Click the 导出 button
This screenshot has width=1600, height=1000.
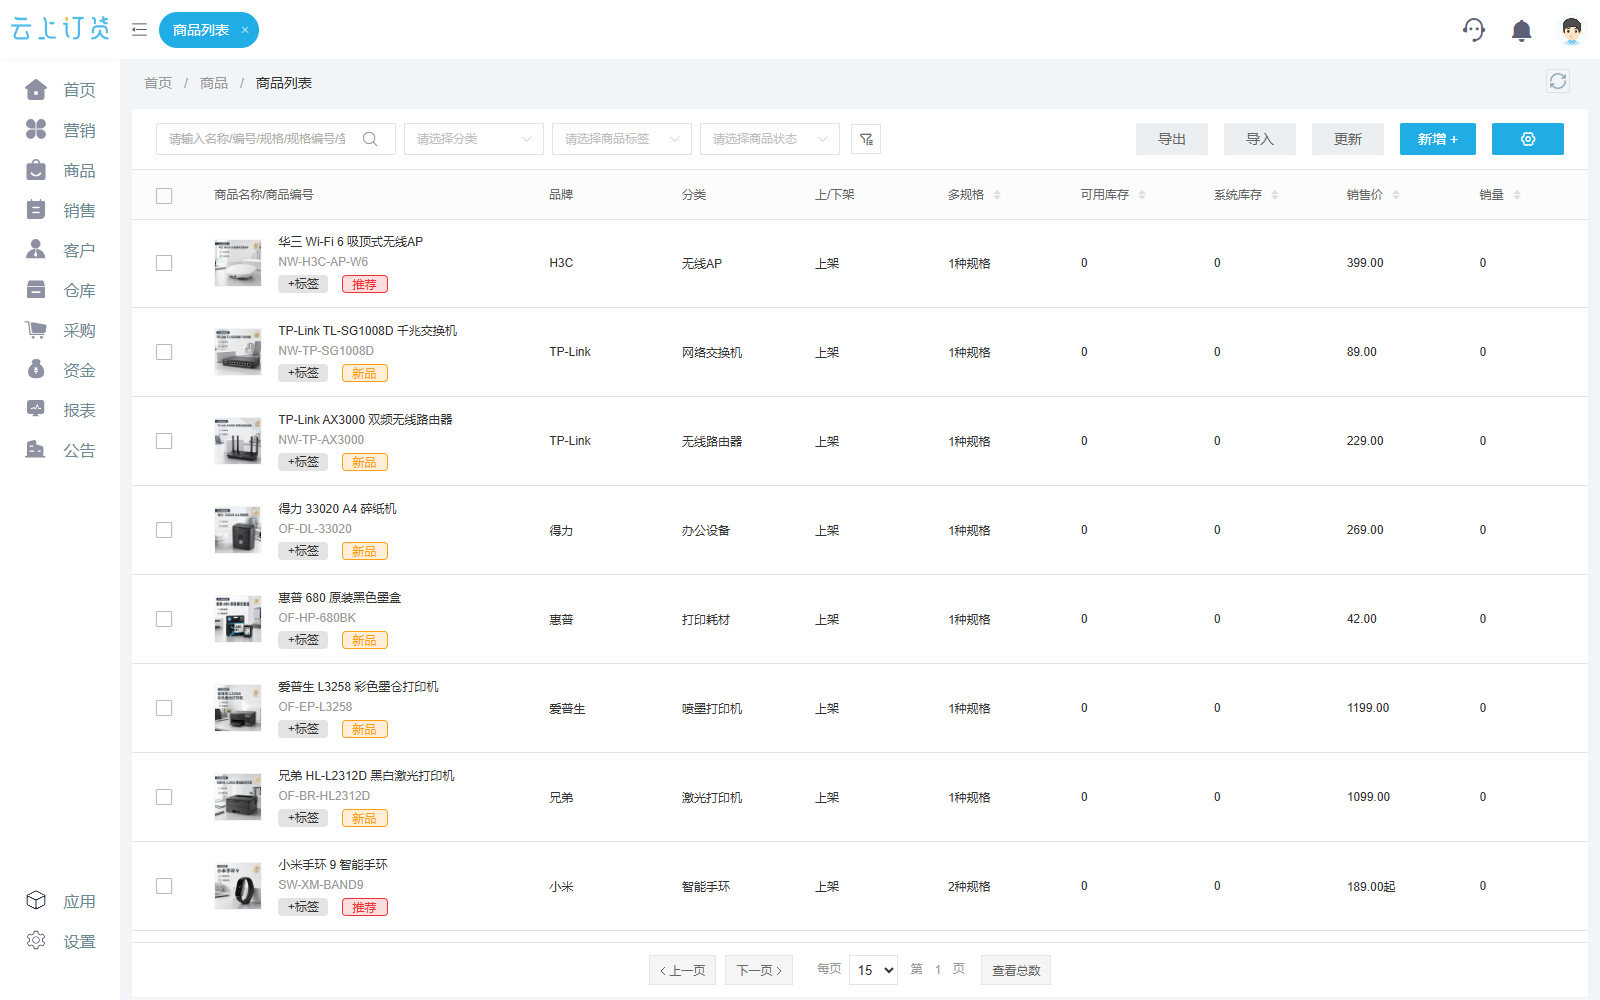(x=1172, y=139)
